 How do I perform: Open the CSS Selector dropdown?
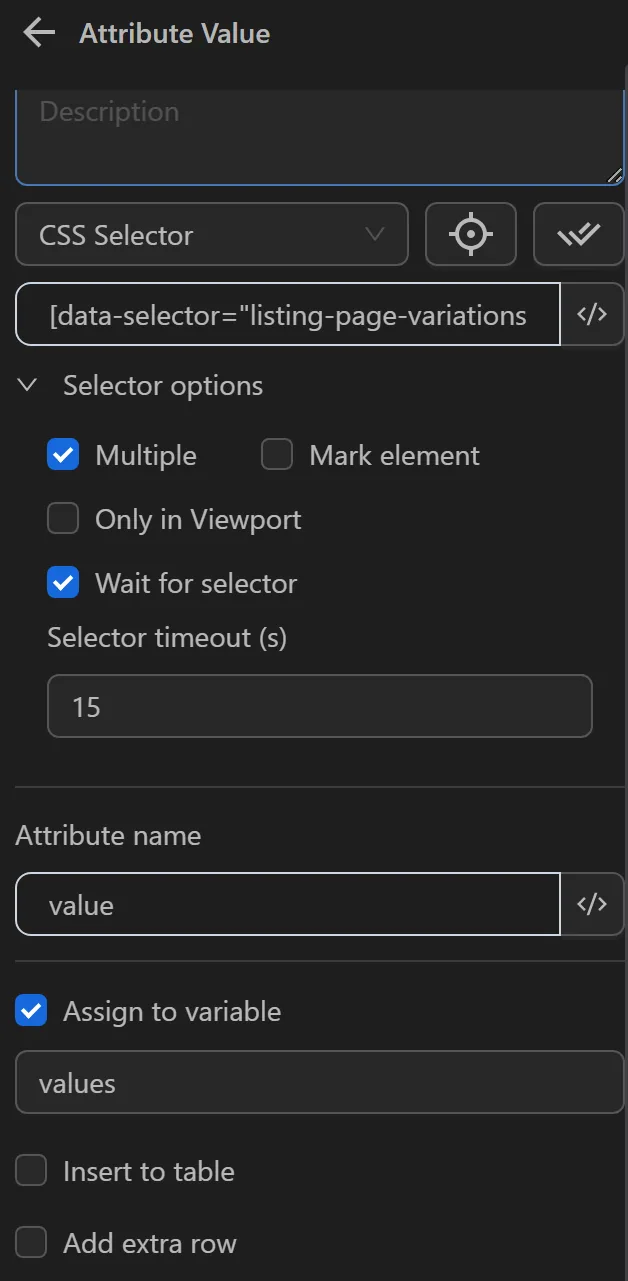212,234
